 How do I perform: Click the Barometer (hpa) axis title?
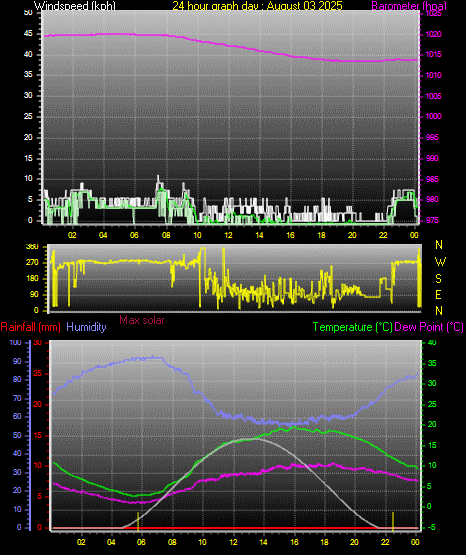409,6
